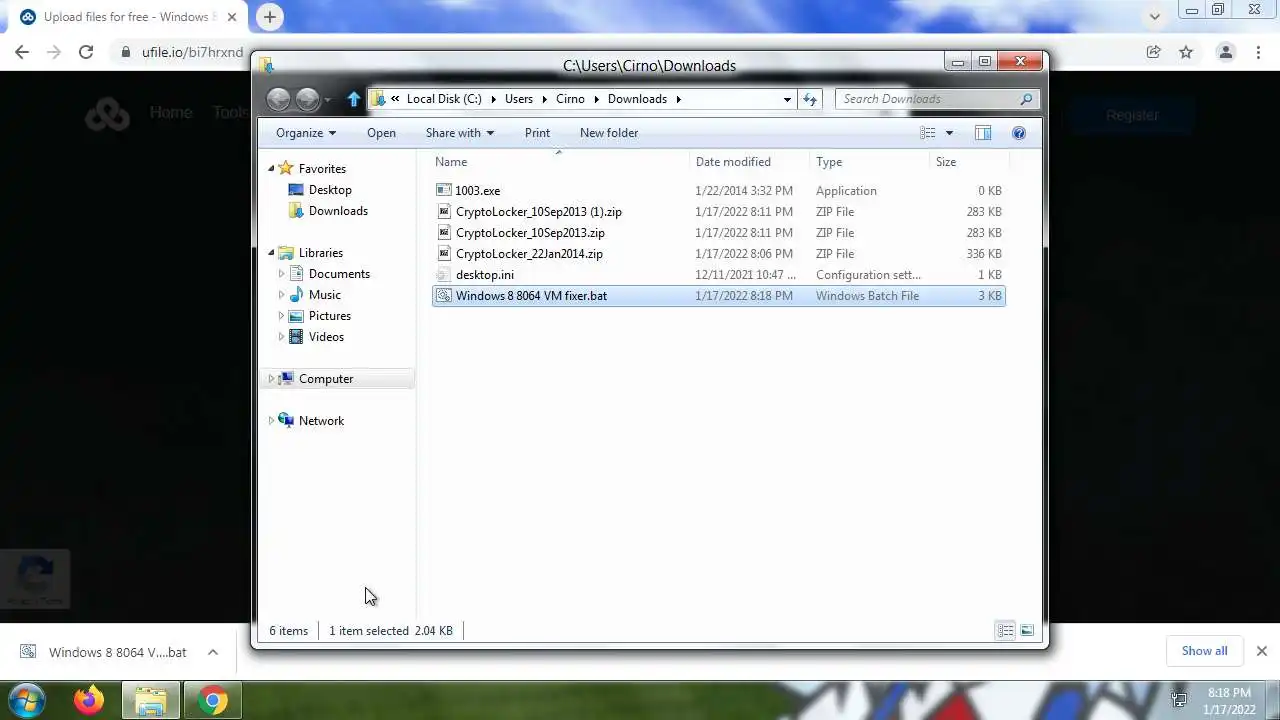The image size is (1280, 720).
Task: Expand the Network tree node
Action: pos(271,421)
